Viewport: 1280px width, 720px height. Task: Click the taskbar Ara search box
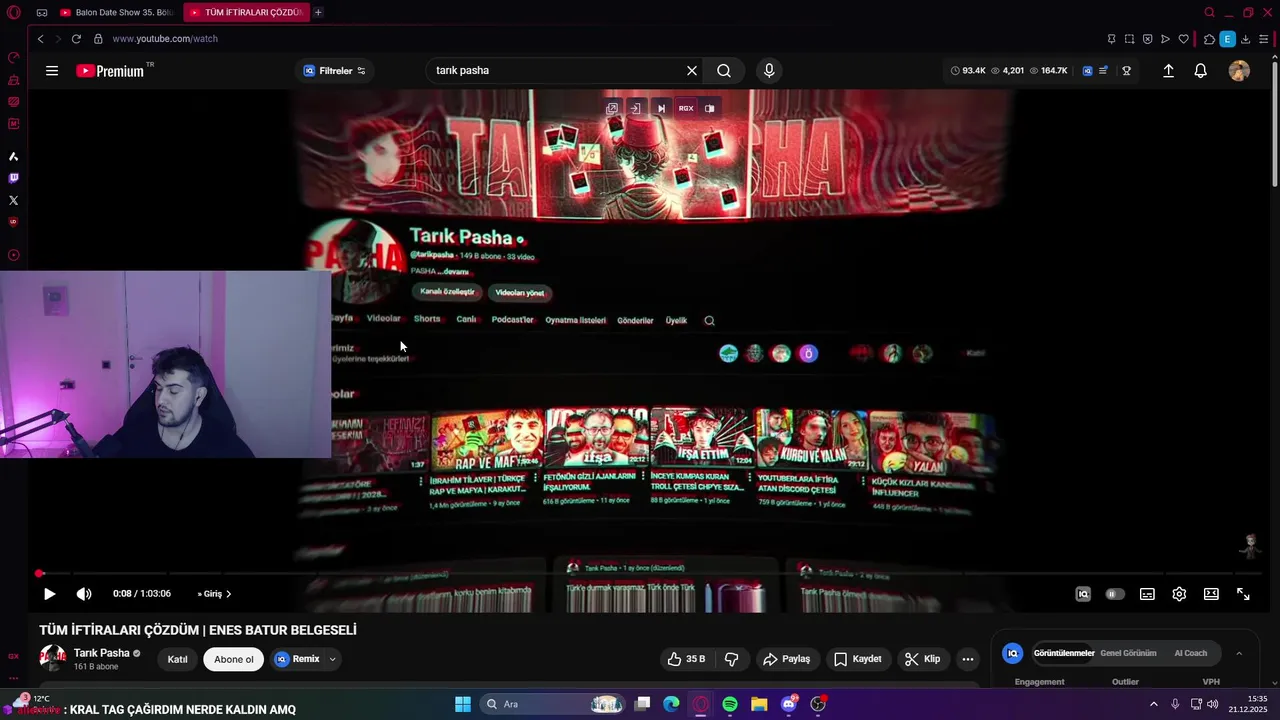[553, 704]
